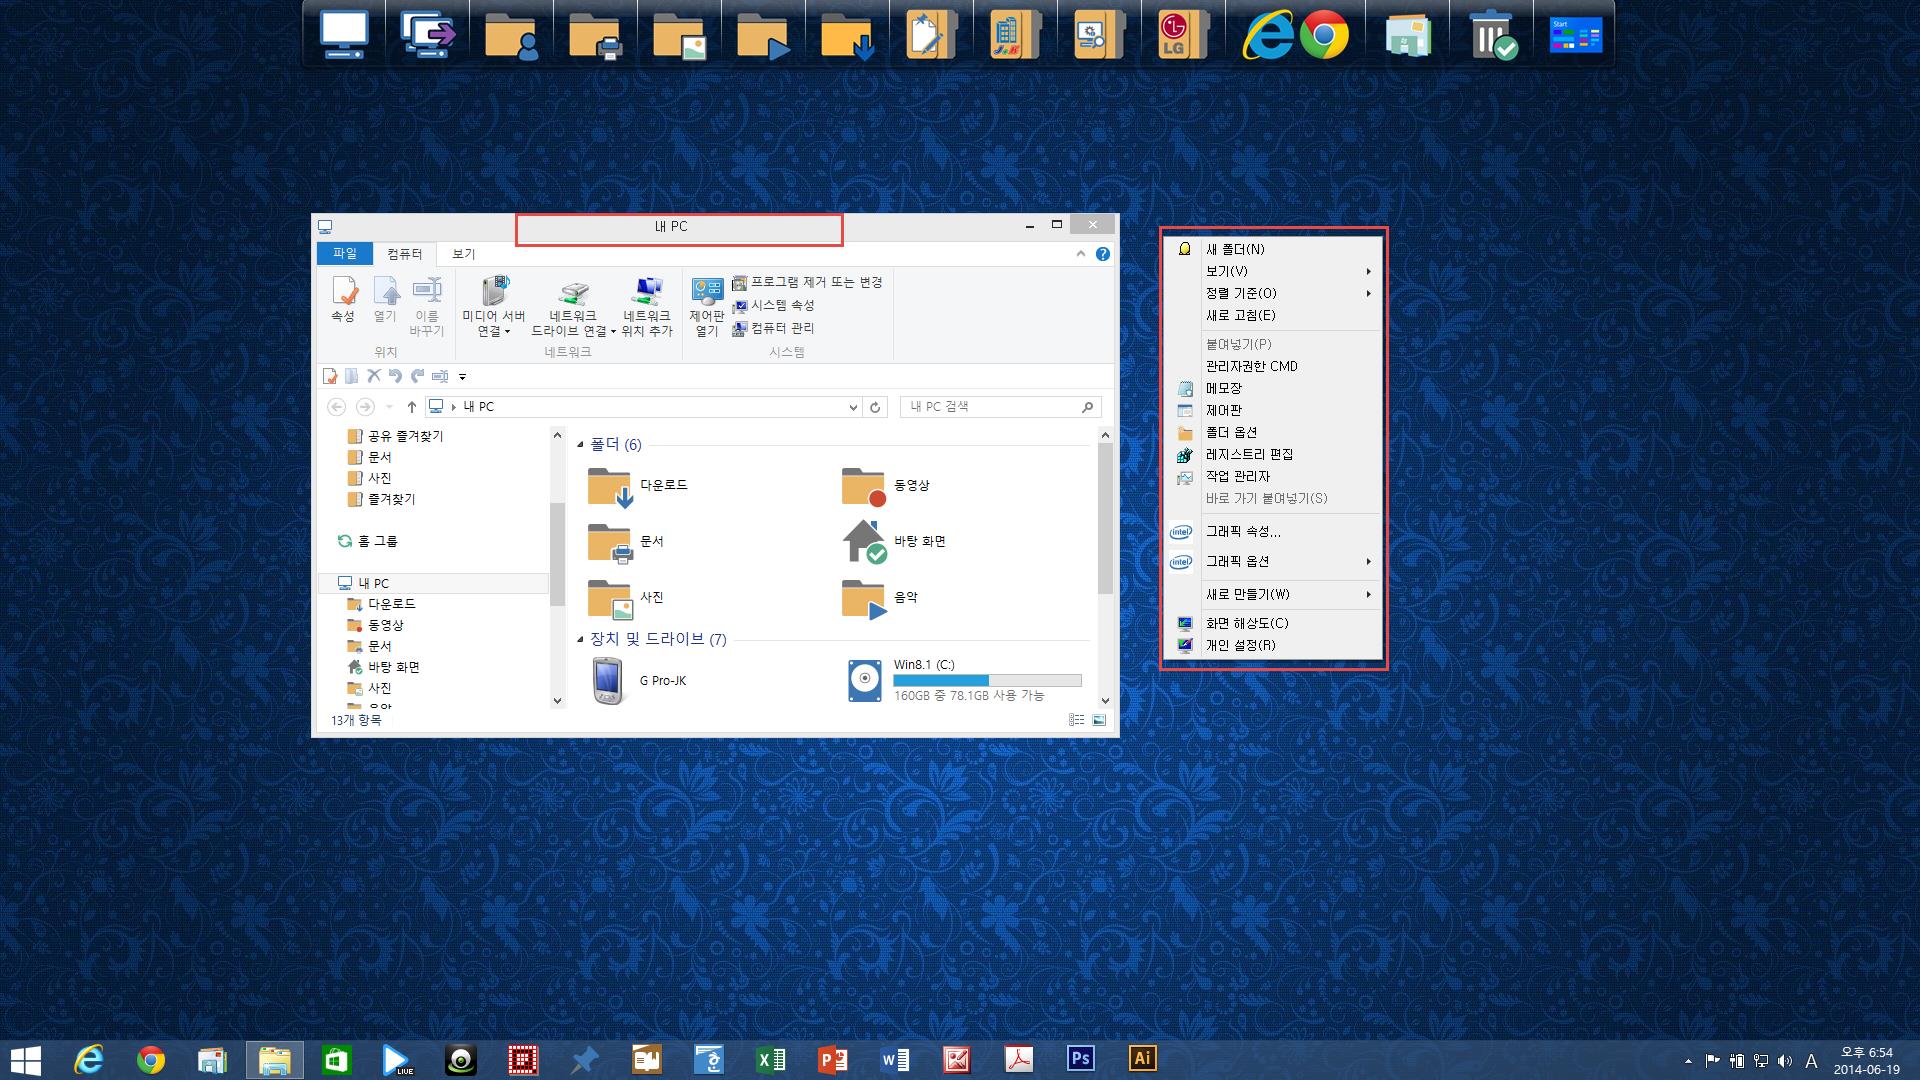Launch Chrome from the top dock
Image resolution: width=1920 pixels, height=1080 pixels.
(x=1324, y=36)
